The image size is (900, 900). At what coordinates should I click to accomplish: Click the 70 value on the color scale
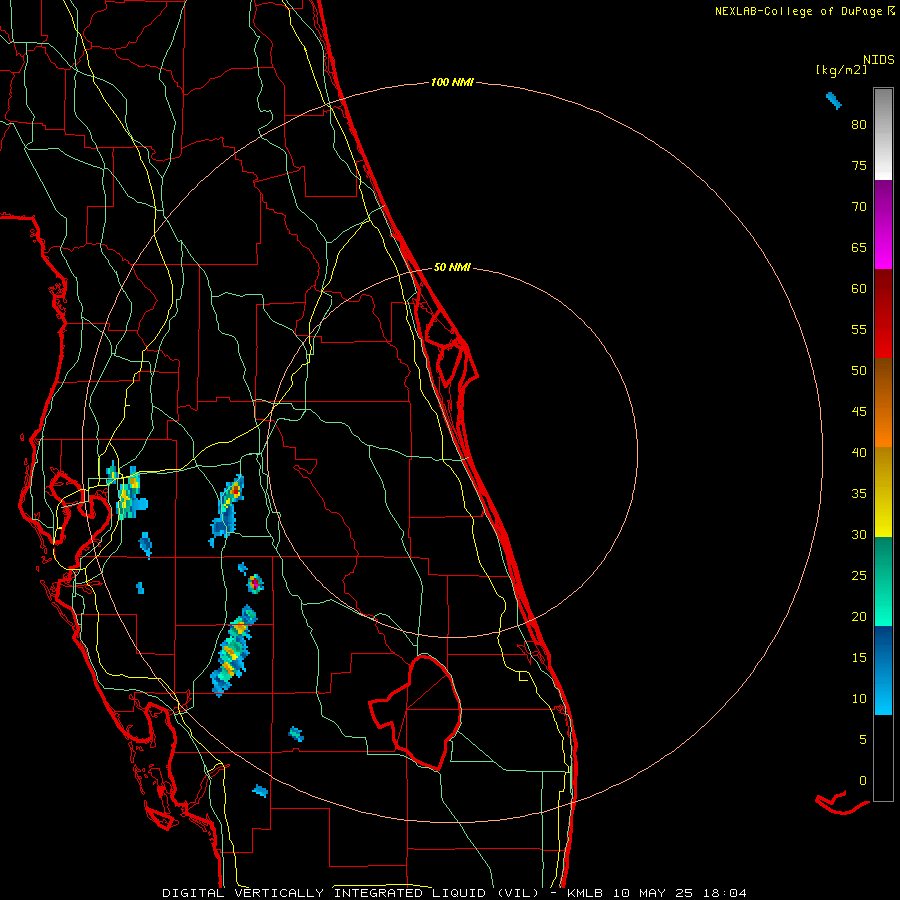click(859, 207)
